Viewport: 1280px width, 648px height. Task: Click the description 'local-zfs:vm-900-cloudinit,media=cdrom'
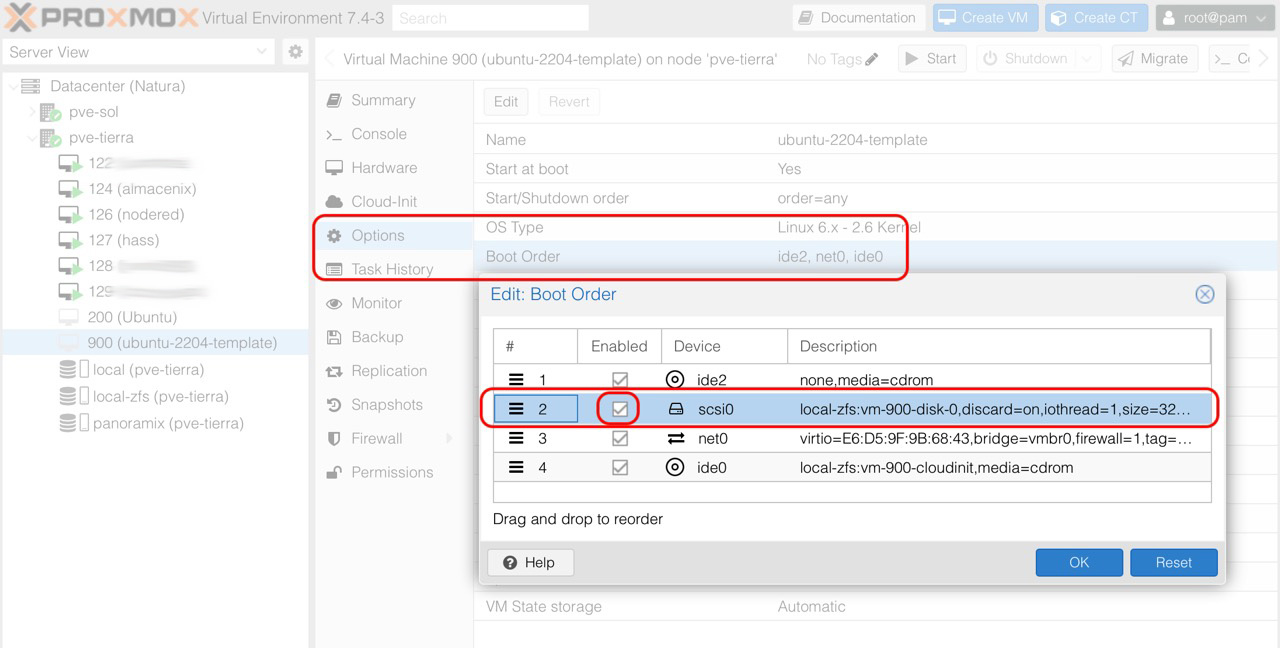[x=936, y=467]
